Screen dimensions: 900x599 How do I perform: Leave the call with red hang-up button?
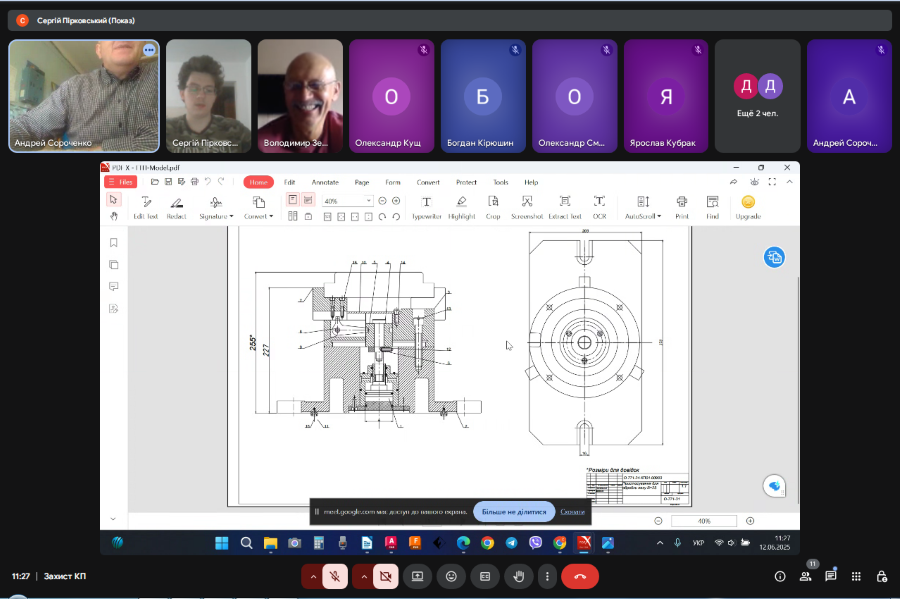[x=579, y=576]
